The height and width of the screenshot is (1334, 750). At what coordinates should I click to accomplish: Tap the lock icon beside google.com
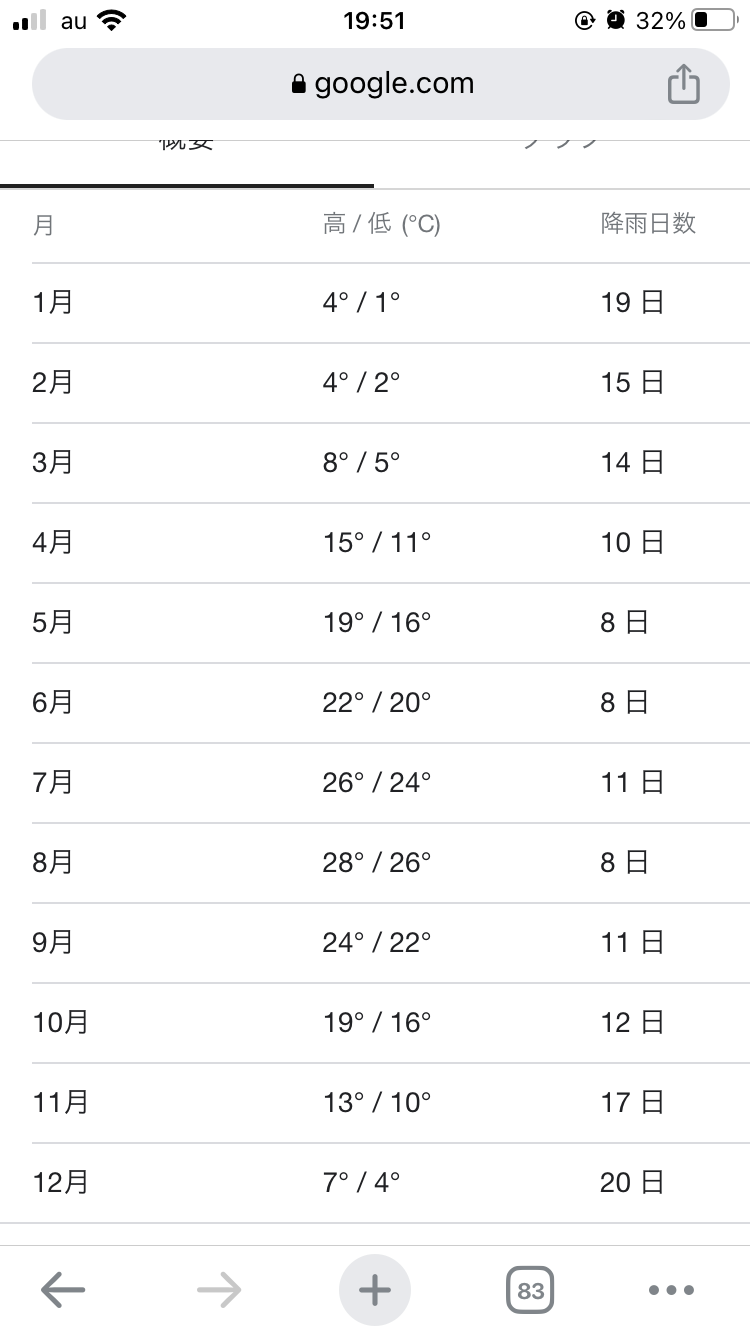[298, 85]
